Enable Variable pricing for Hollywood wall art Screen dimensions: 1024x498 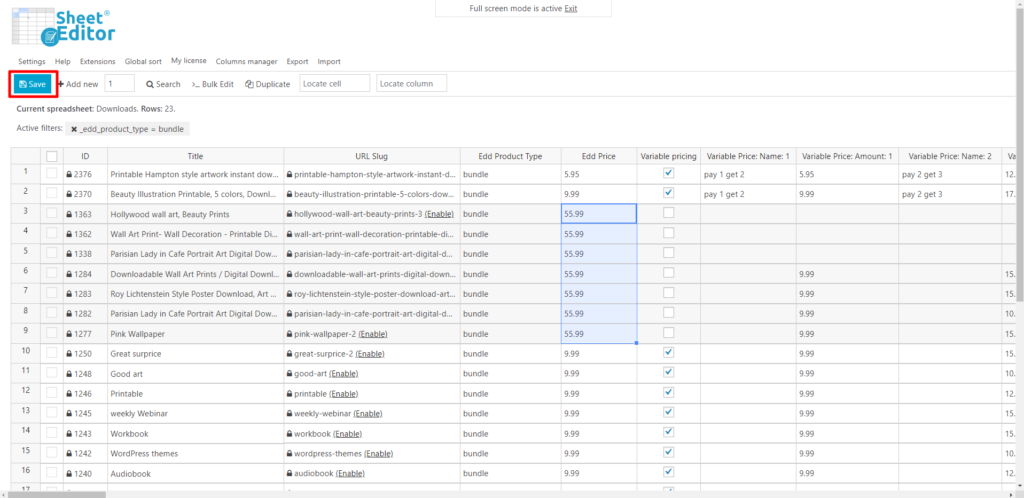pos(668,213)
